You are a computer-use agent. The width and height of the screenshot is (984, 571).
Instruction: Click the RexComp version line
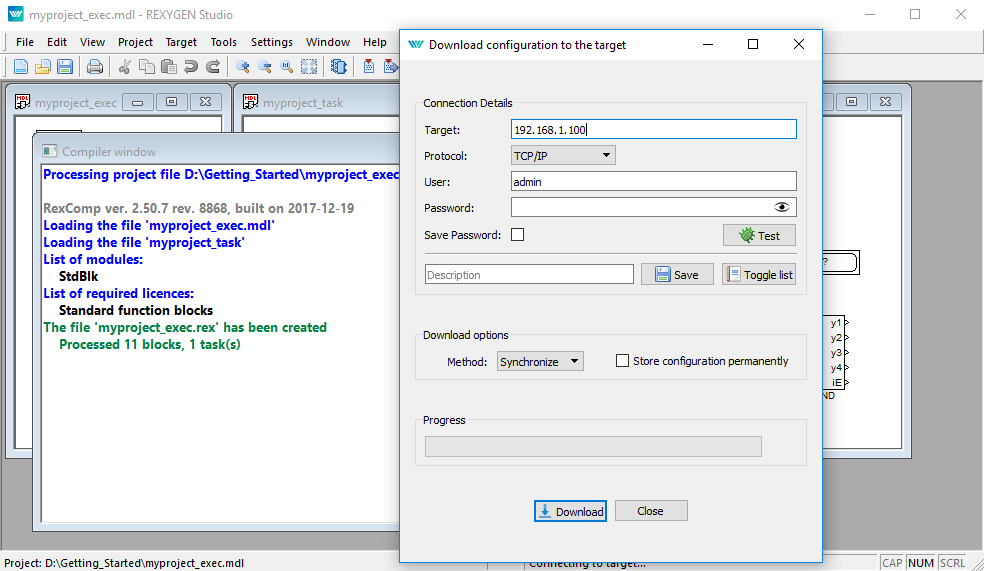click(x=198, y=208)
